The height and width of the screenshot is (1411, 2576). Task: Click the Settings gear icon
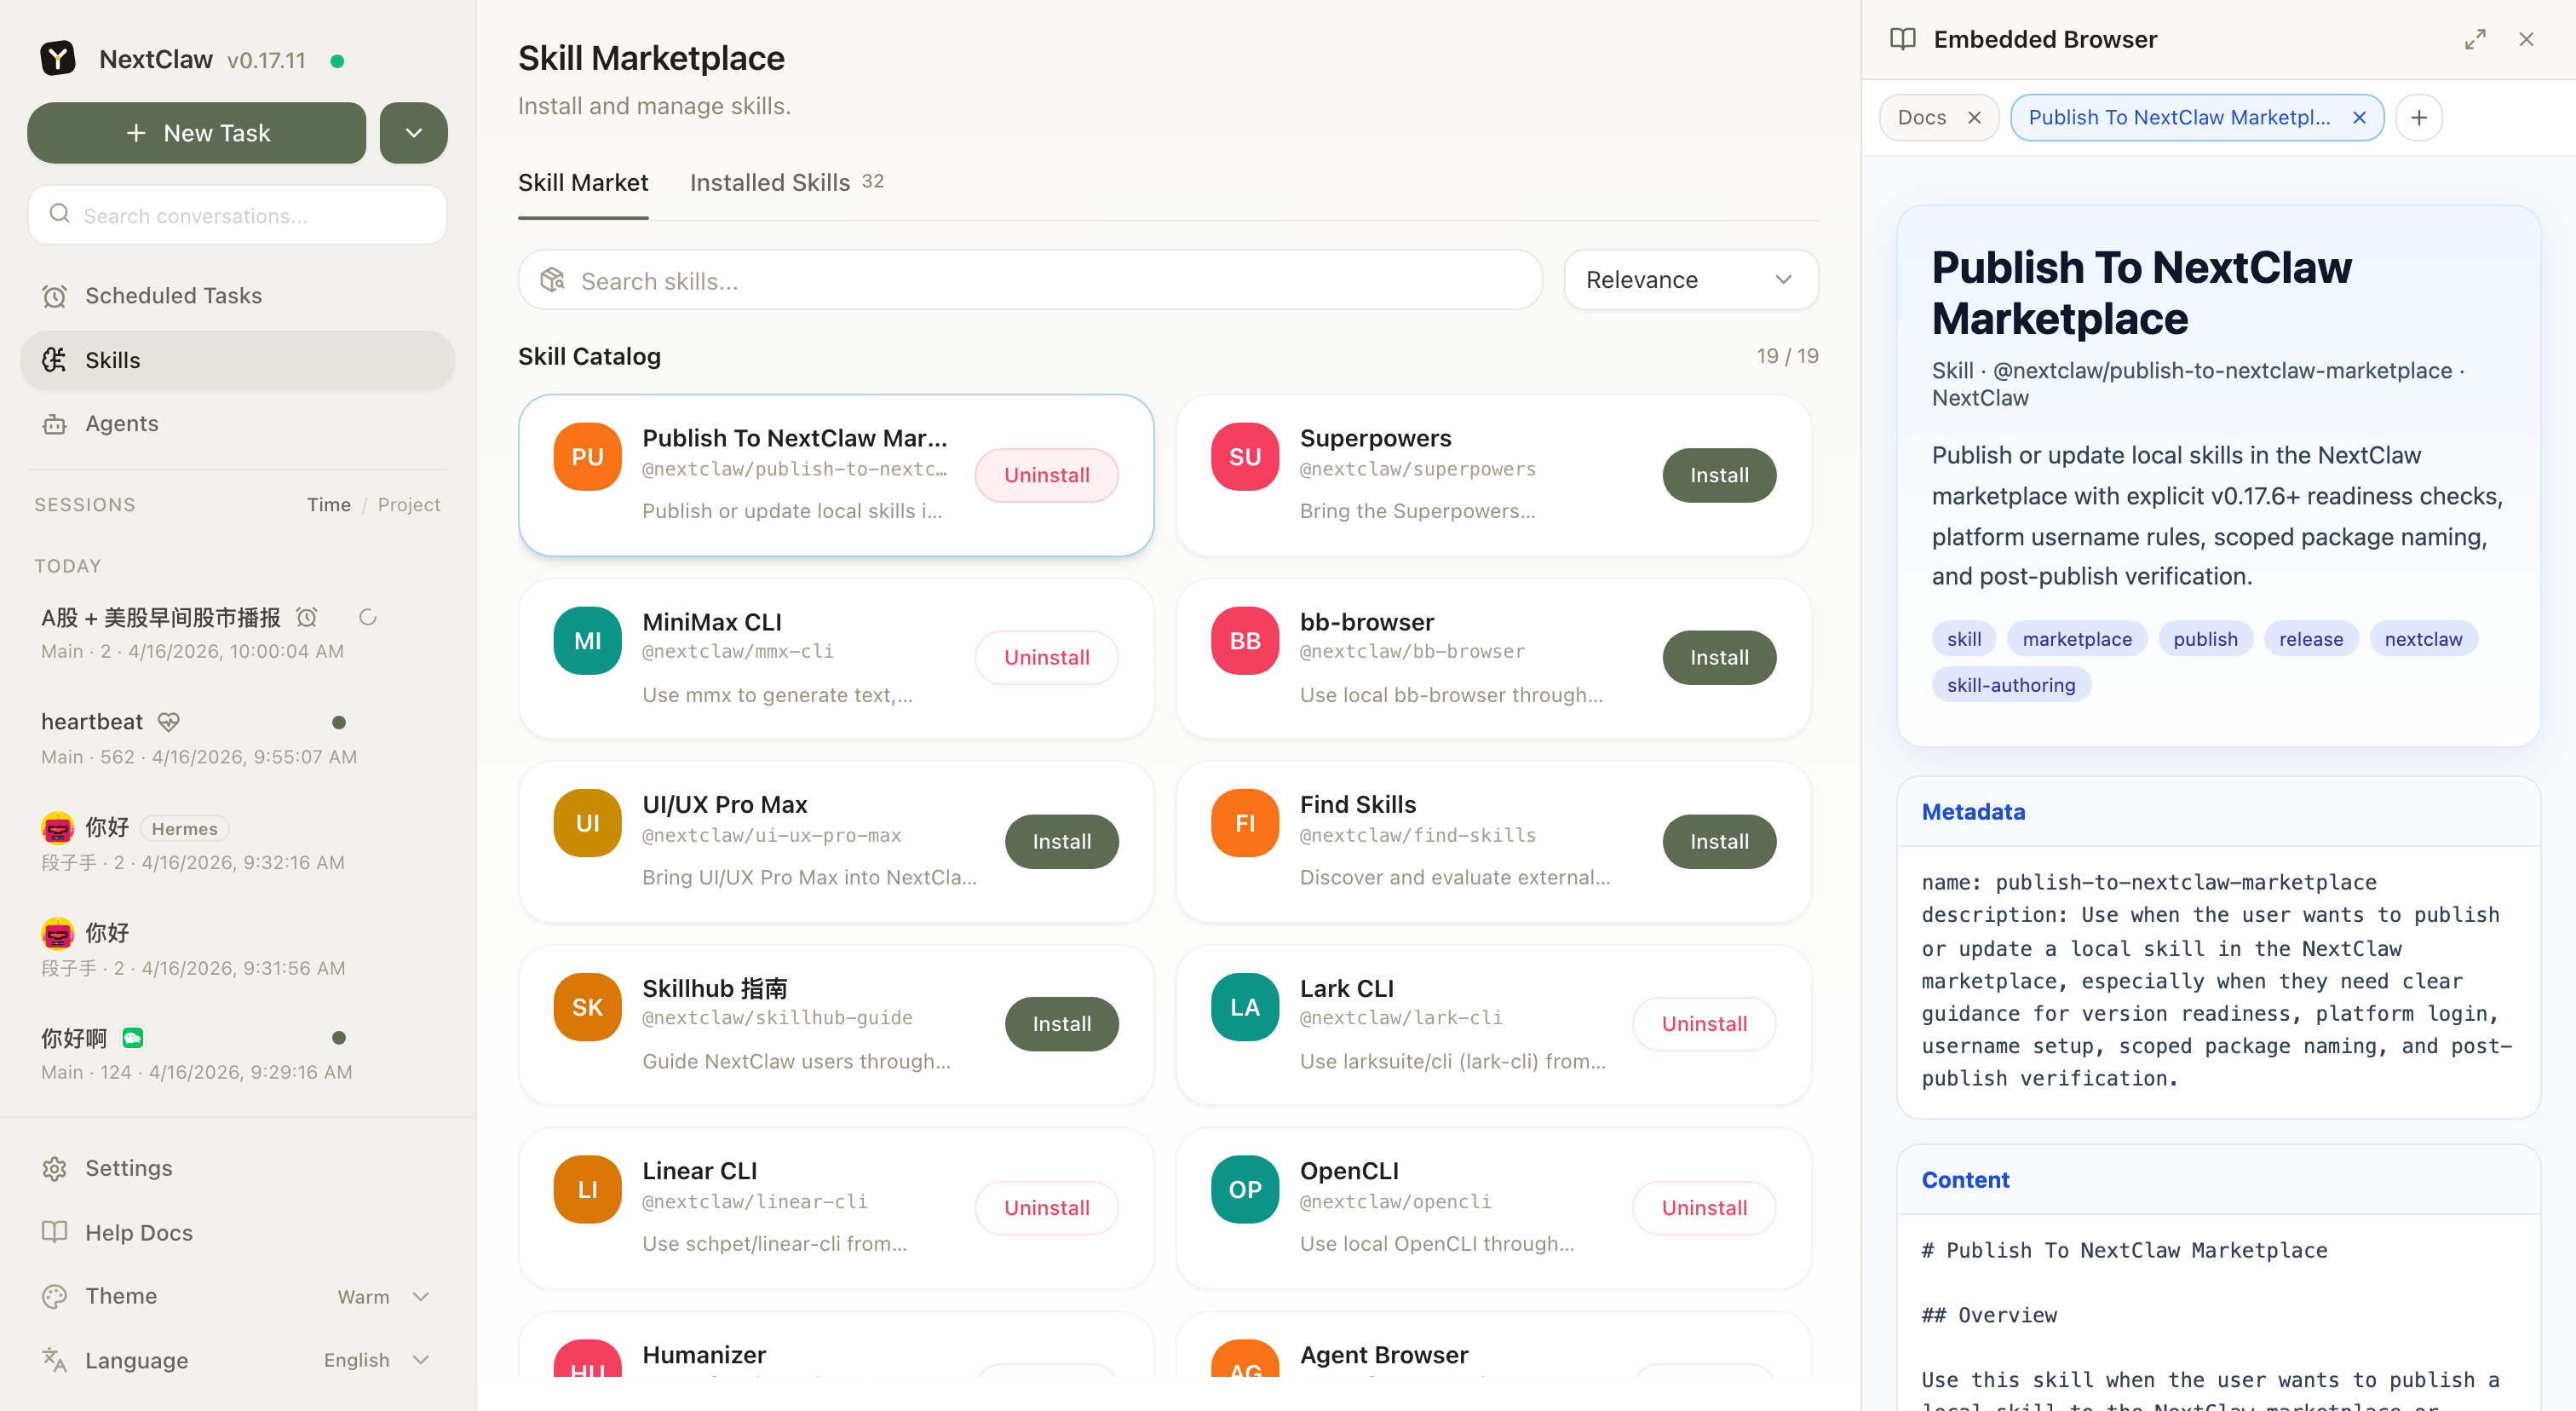55,1168
